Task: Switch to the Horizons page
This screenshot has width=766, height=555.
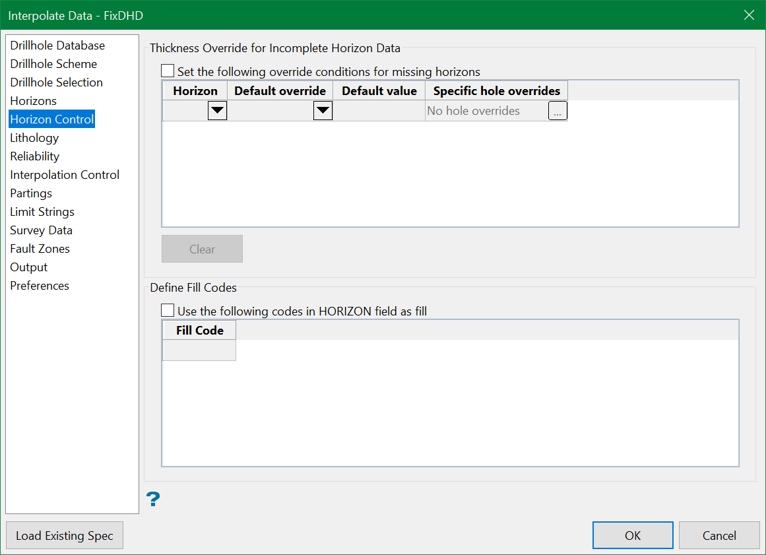Action: point(33,101)
